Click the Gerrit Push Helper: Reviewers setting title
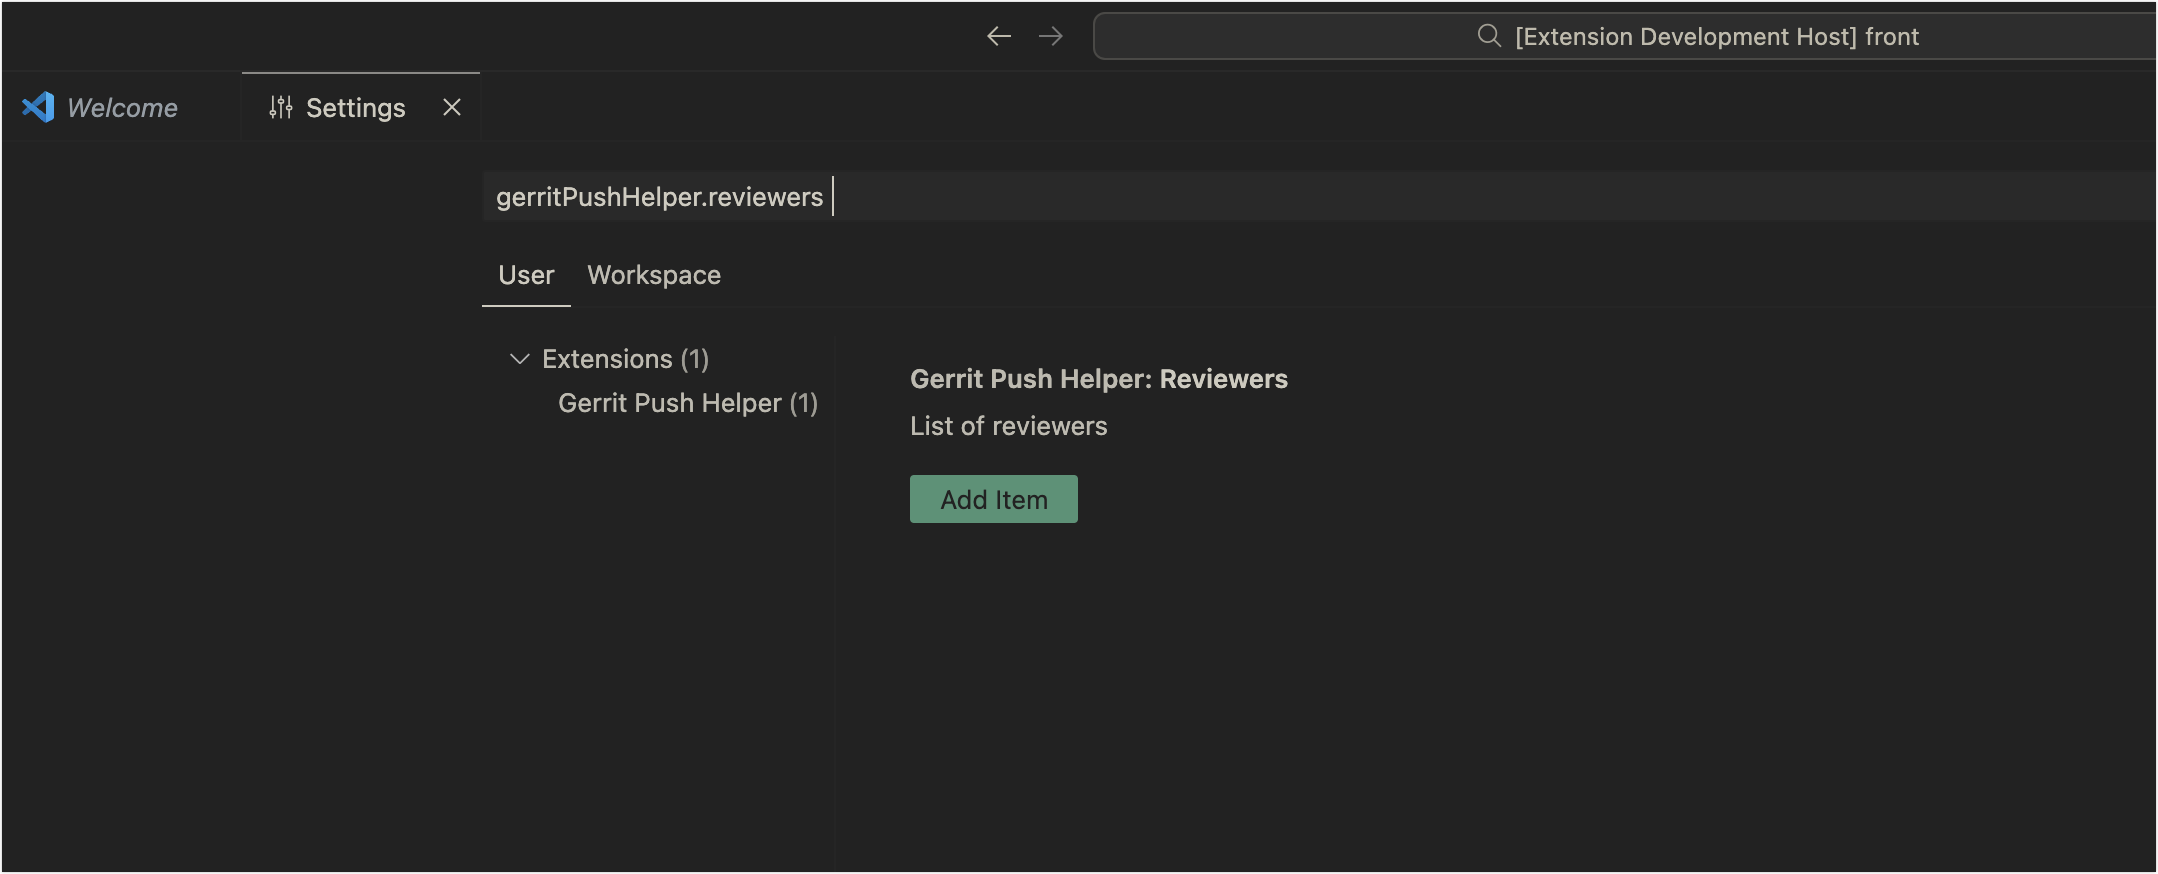The height and width of the screenshot is (874, 2158). tap(1098, 379)
